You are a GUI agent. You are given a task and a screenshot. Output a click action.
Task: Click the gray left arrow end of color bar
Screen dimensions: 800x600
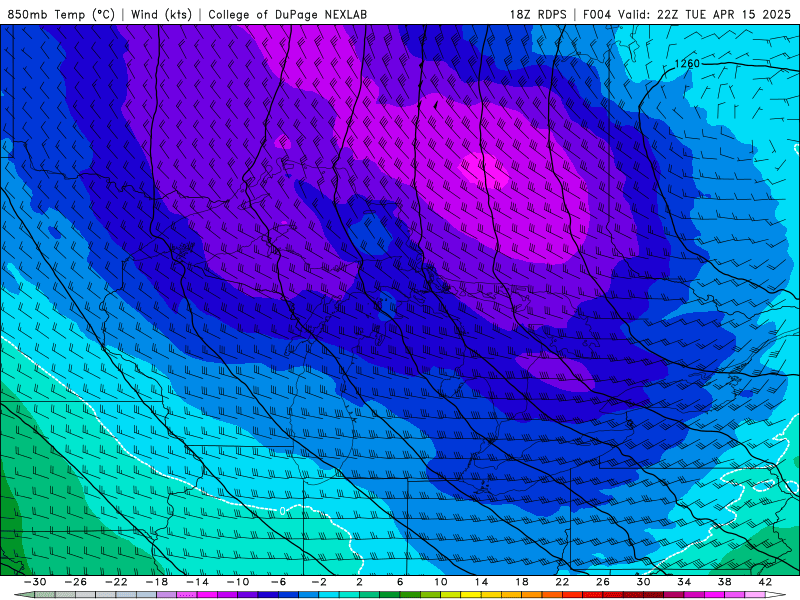tap(24, 595)
